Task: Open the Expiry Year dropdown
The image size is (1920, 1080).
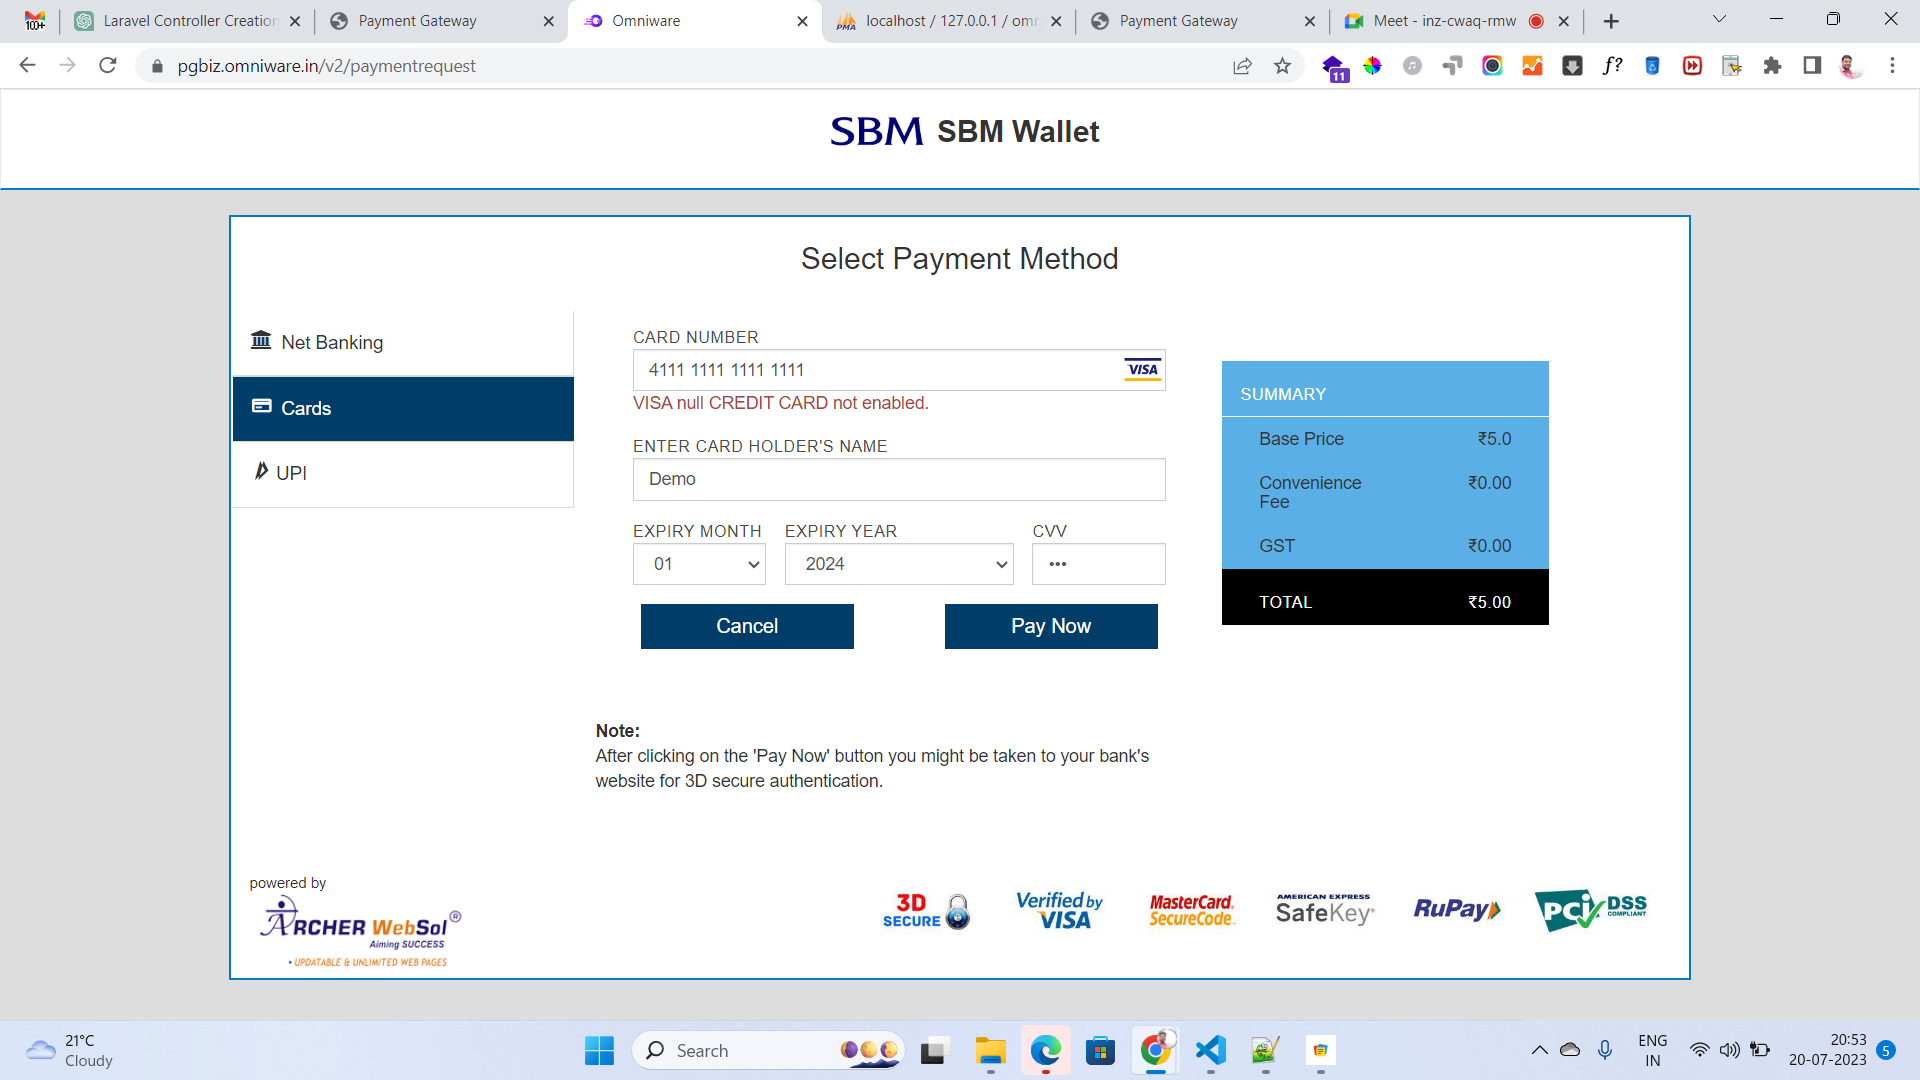Action: 899,564
